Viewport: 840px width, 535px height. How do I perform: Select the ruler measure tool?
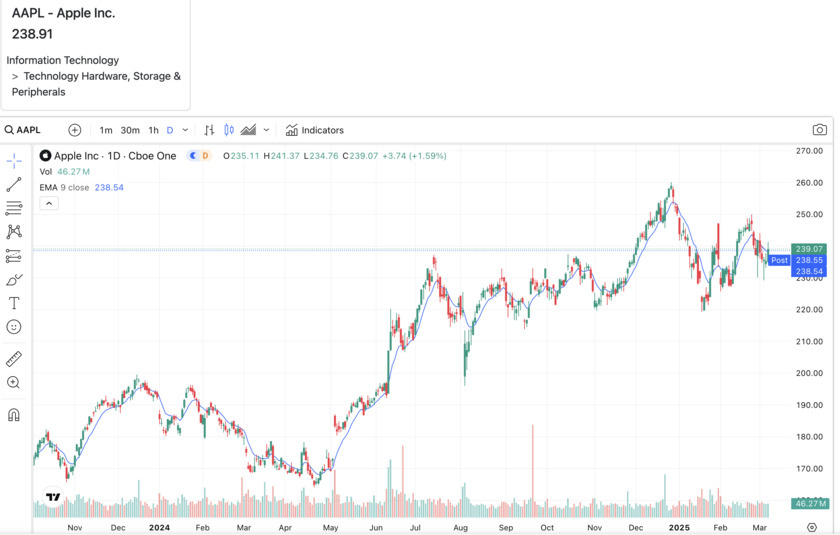click(14, 359)
